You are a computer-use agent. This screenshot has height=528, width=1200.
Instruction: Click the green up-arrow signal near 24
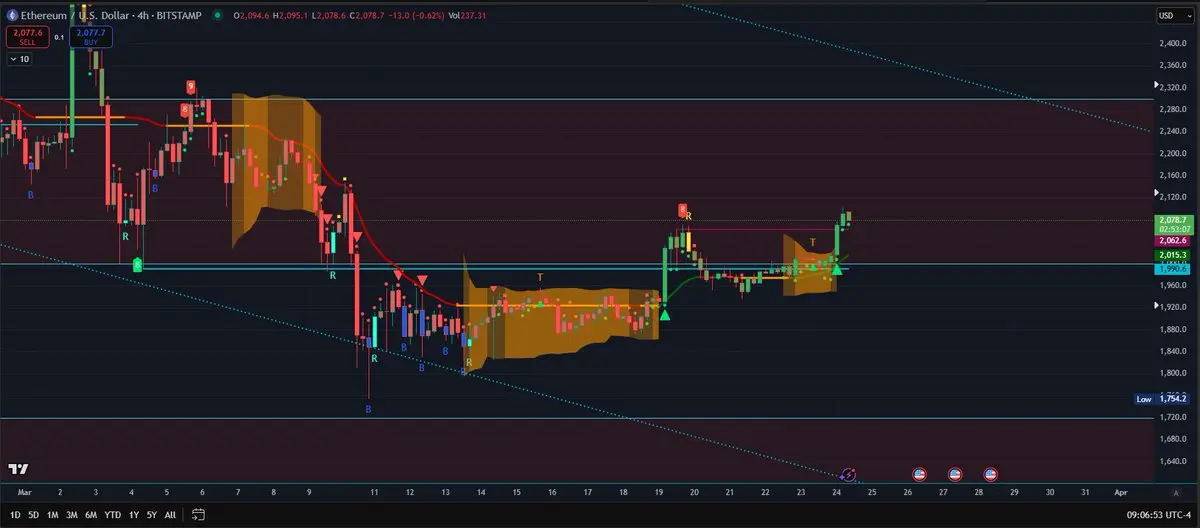click(836, 270)
